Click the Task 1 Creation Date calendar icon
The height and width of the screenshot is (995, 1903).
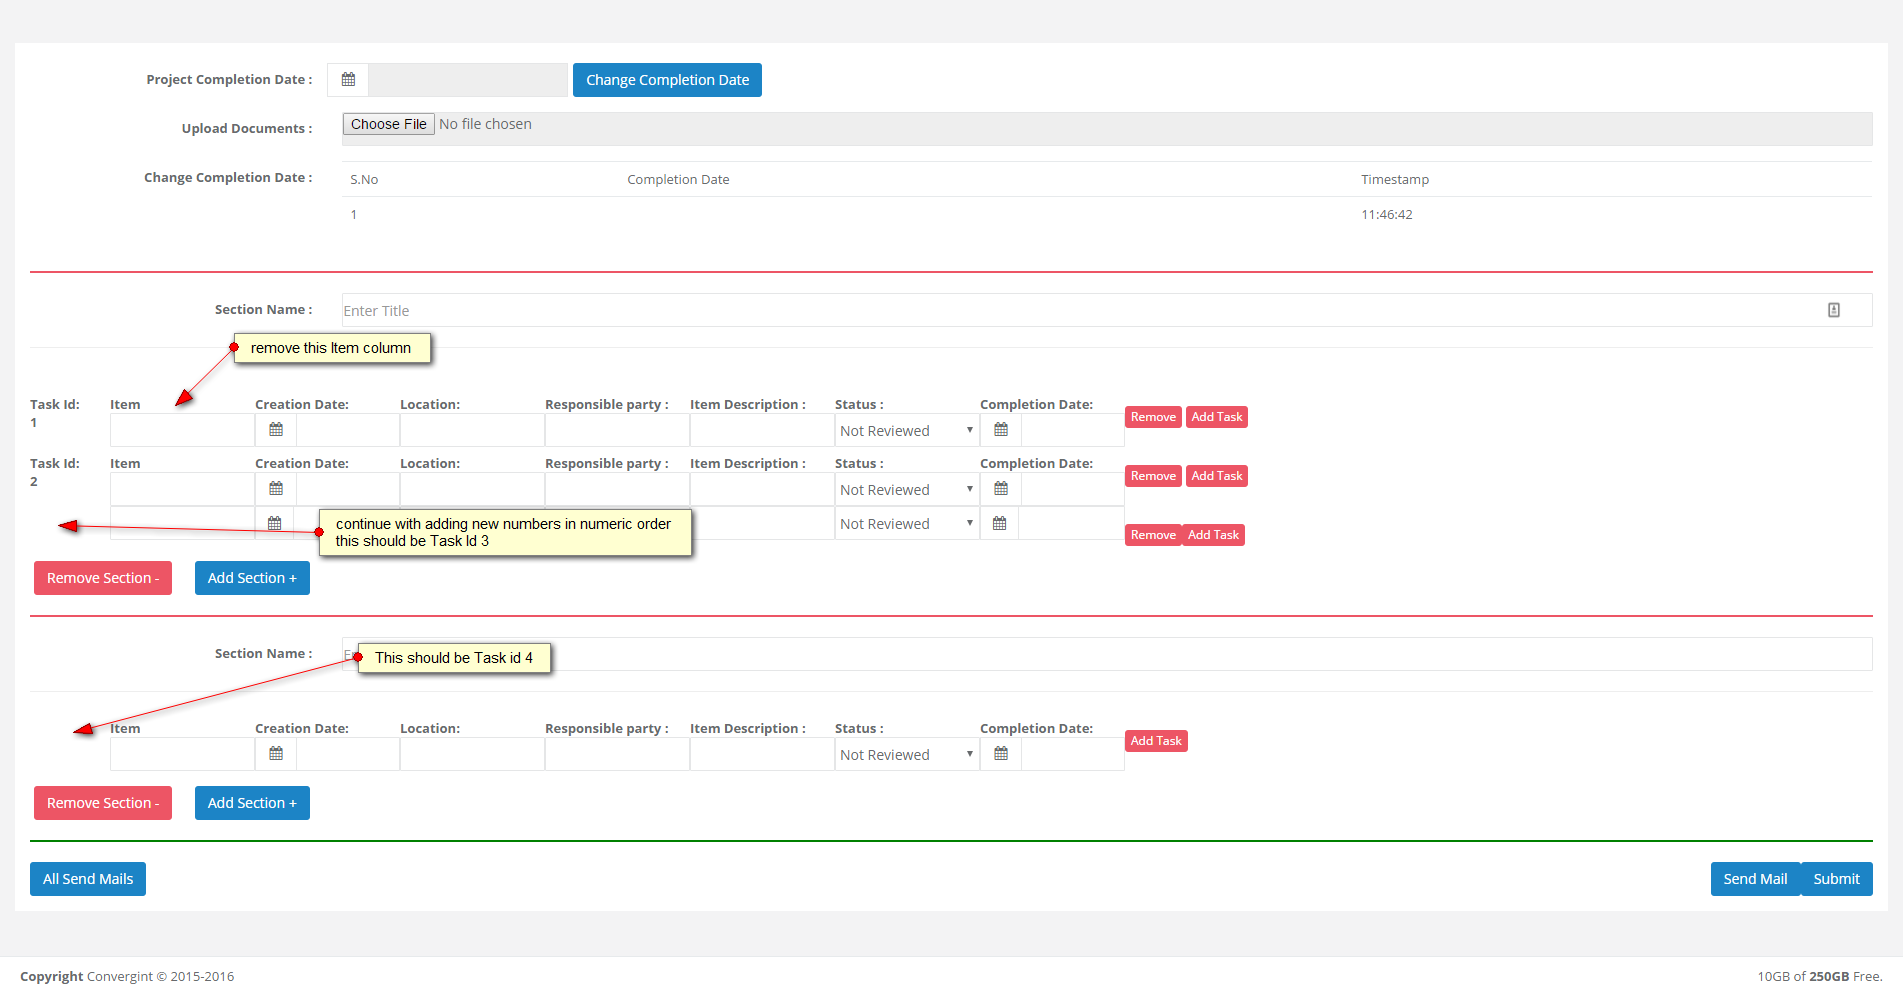[276, 430]
